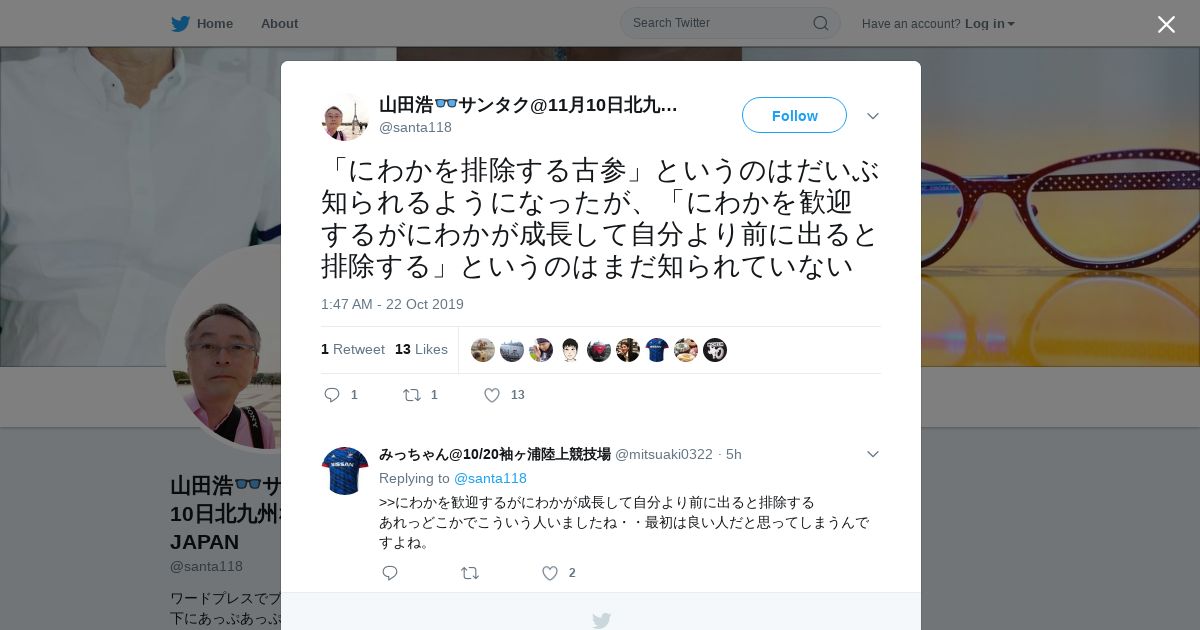The width and height of the screenshot is (1200, 630).
Task: Reply to the main tweet
Action: (333, 395)
